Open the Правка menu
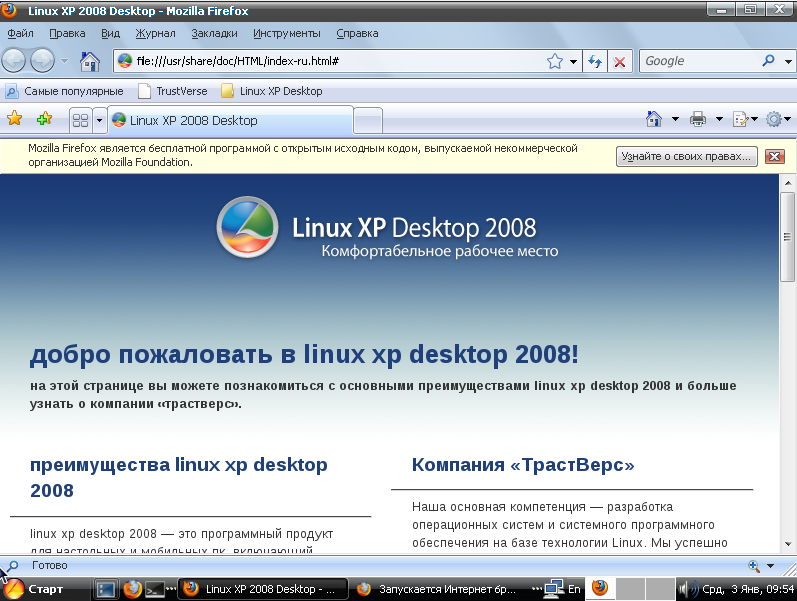797x601 pixels. click(x=67, y=34)
